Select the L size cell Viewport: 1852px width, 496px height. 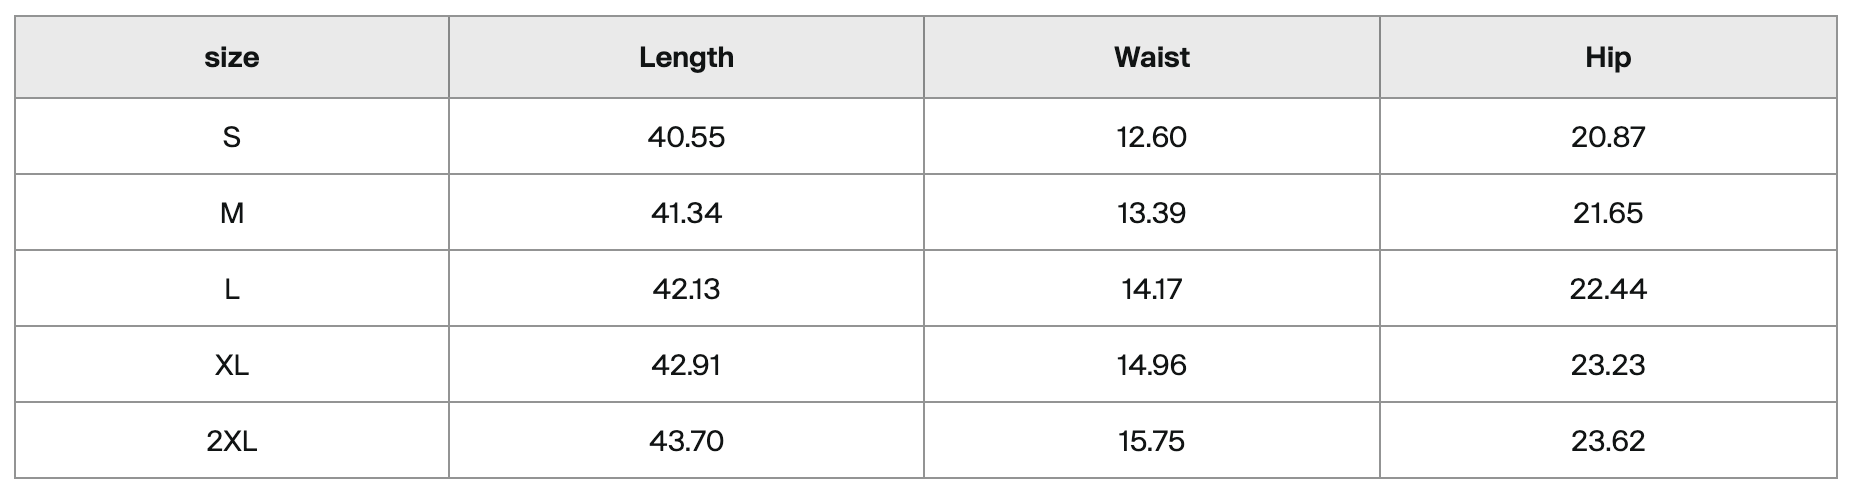(x=232, y=289)
